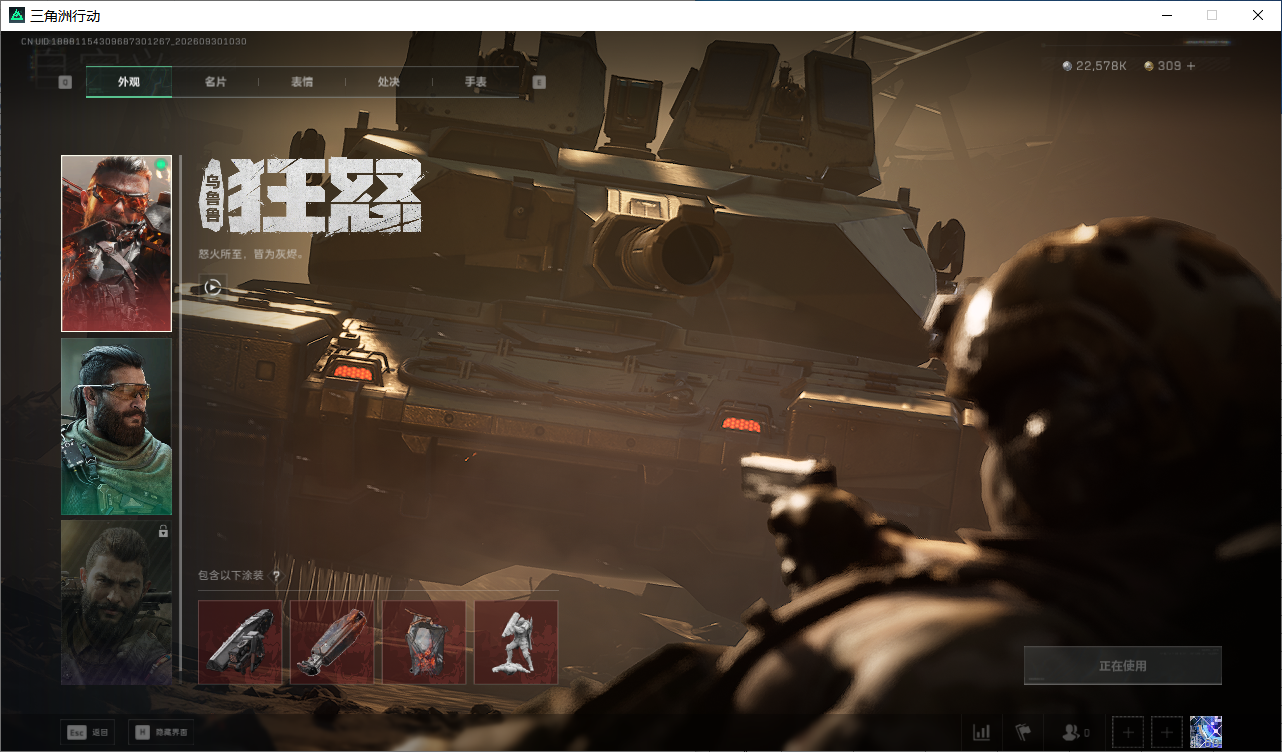1282x752 pixels.
Task: Click the second empty squad plus slot
Action: point(1166,732)
